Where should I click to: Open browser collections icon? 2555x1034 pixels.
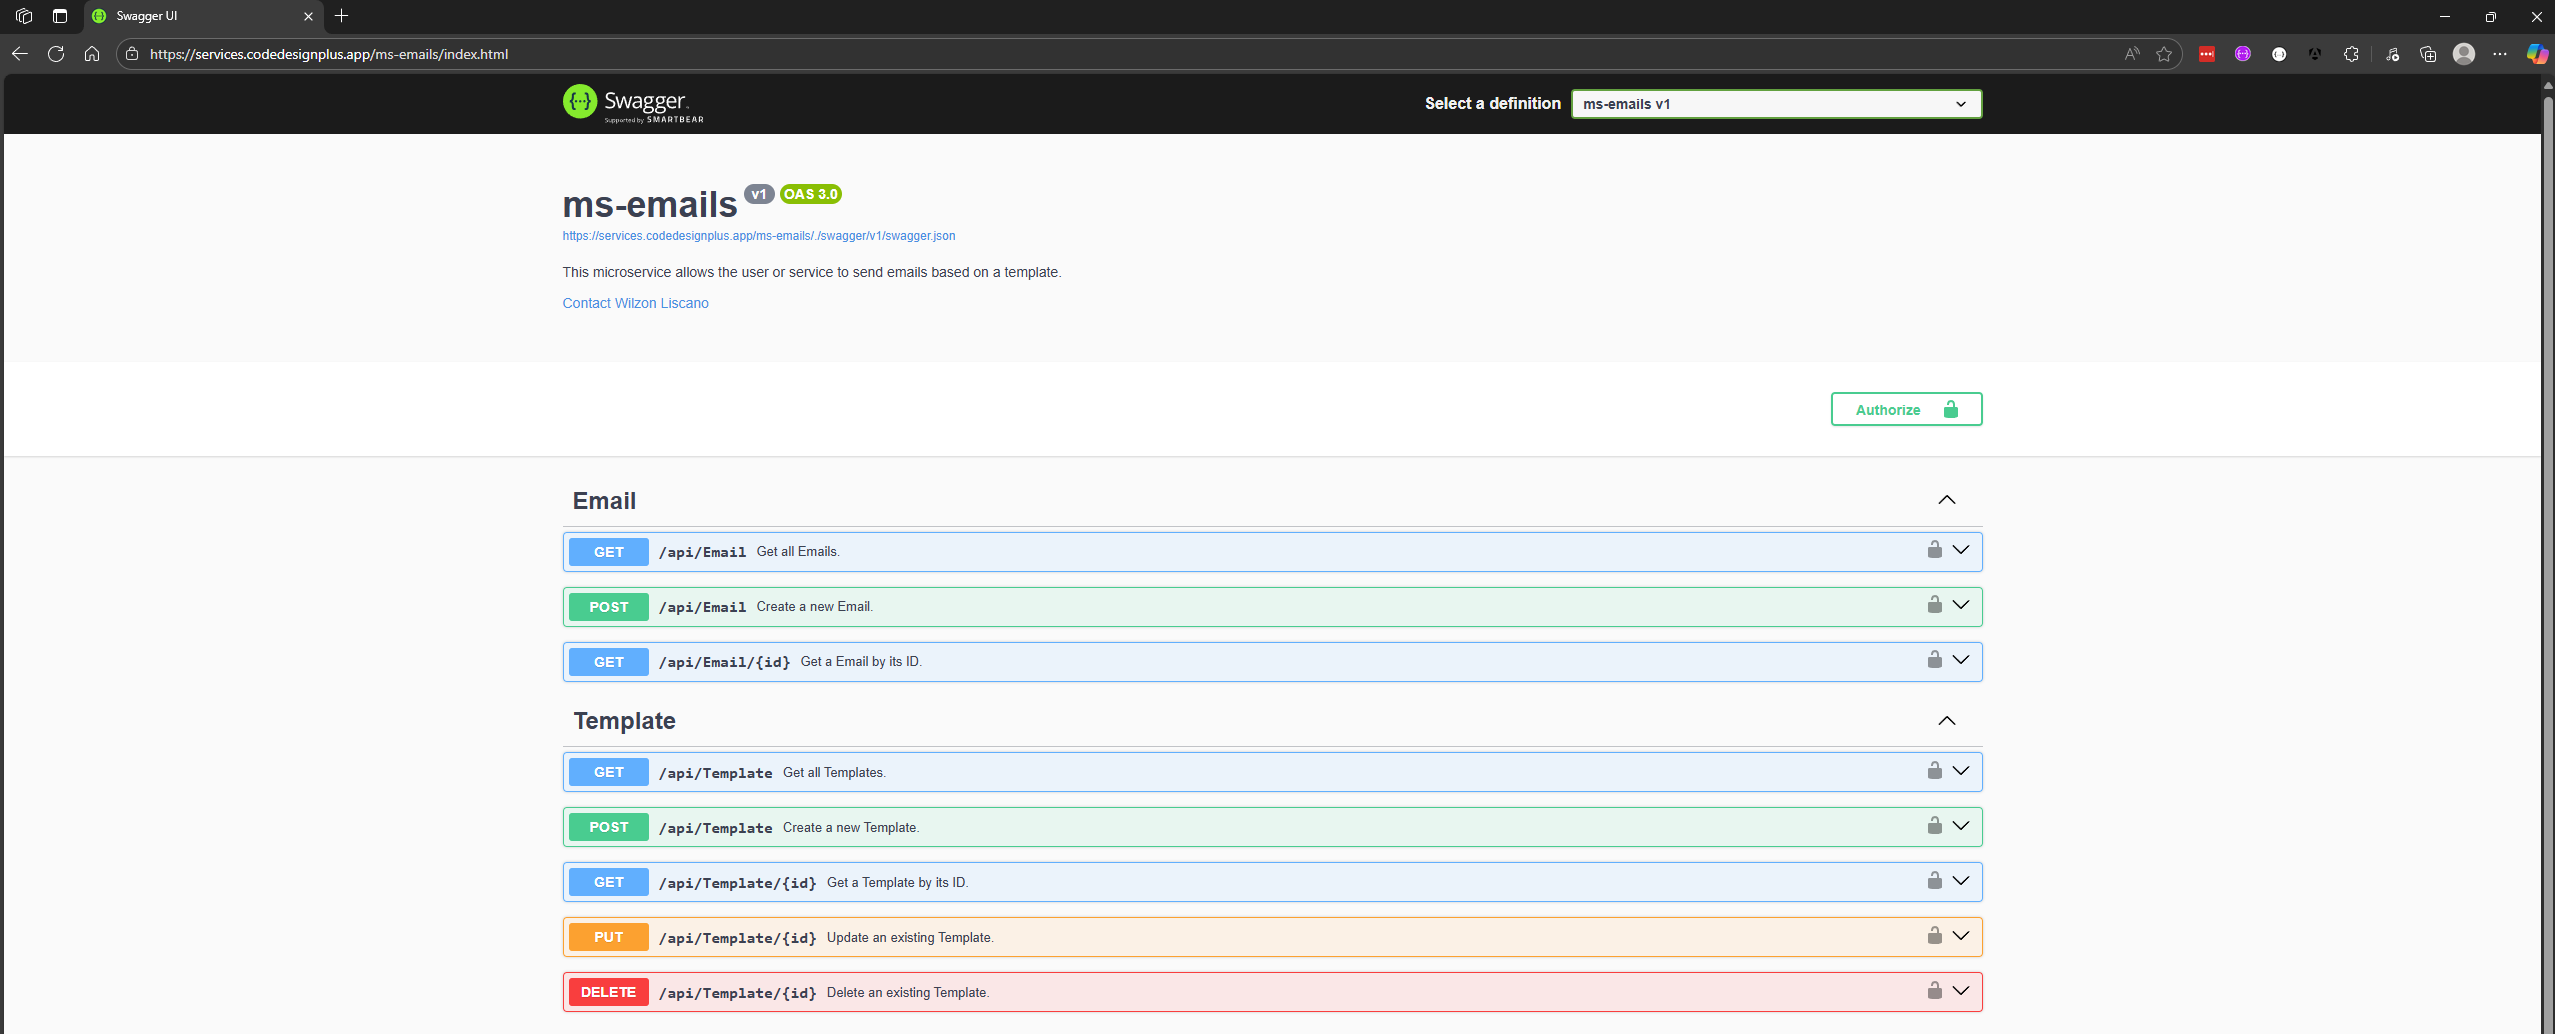[2428, 54]
